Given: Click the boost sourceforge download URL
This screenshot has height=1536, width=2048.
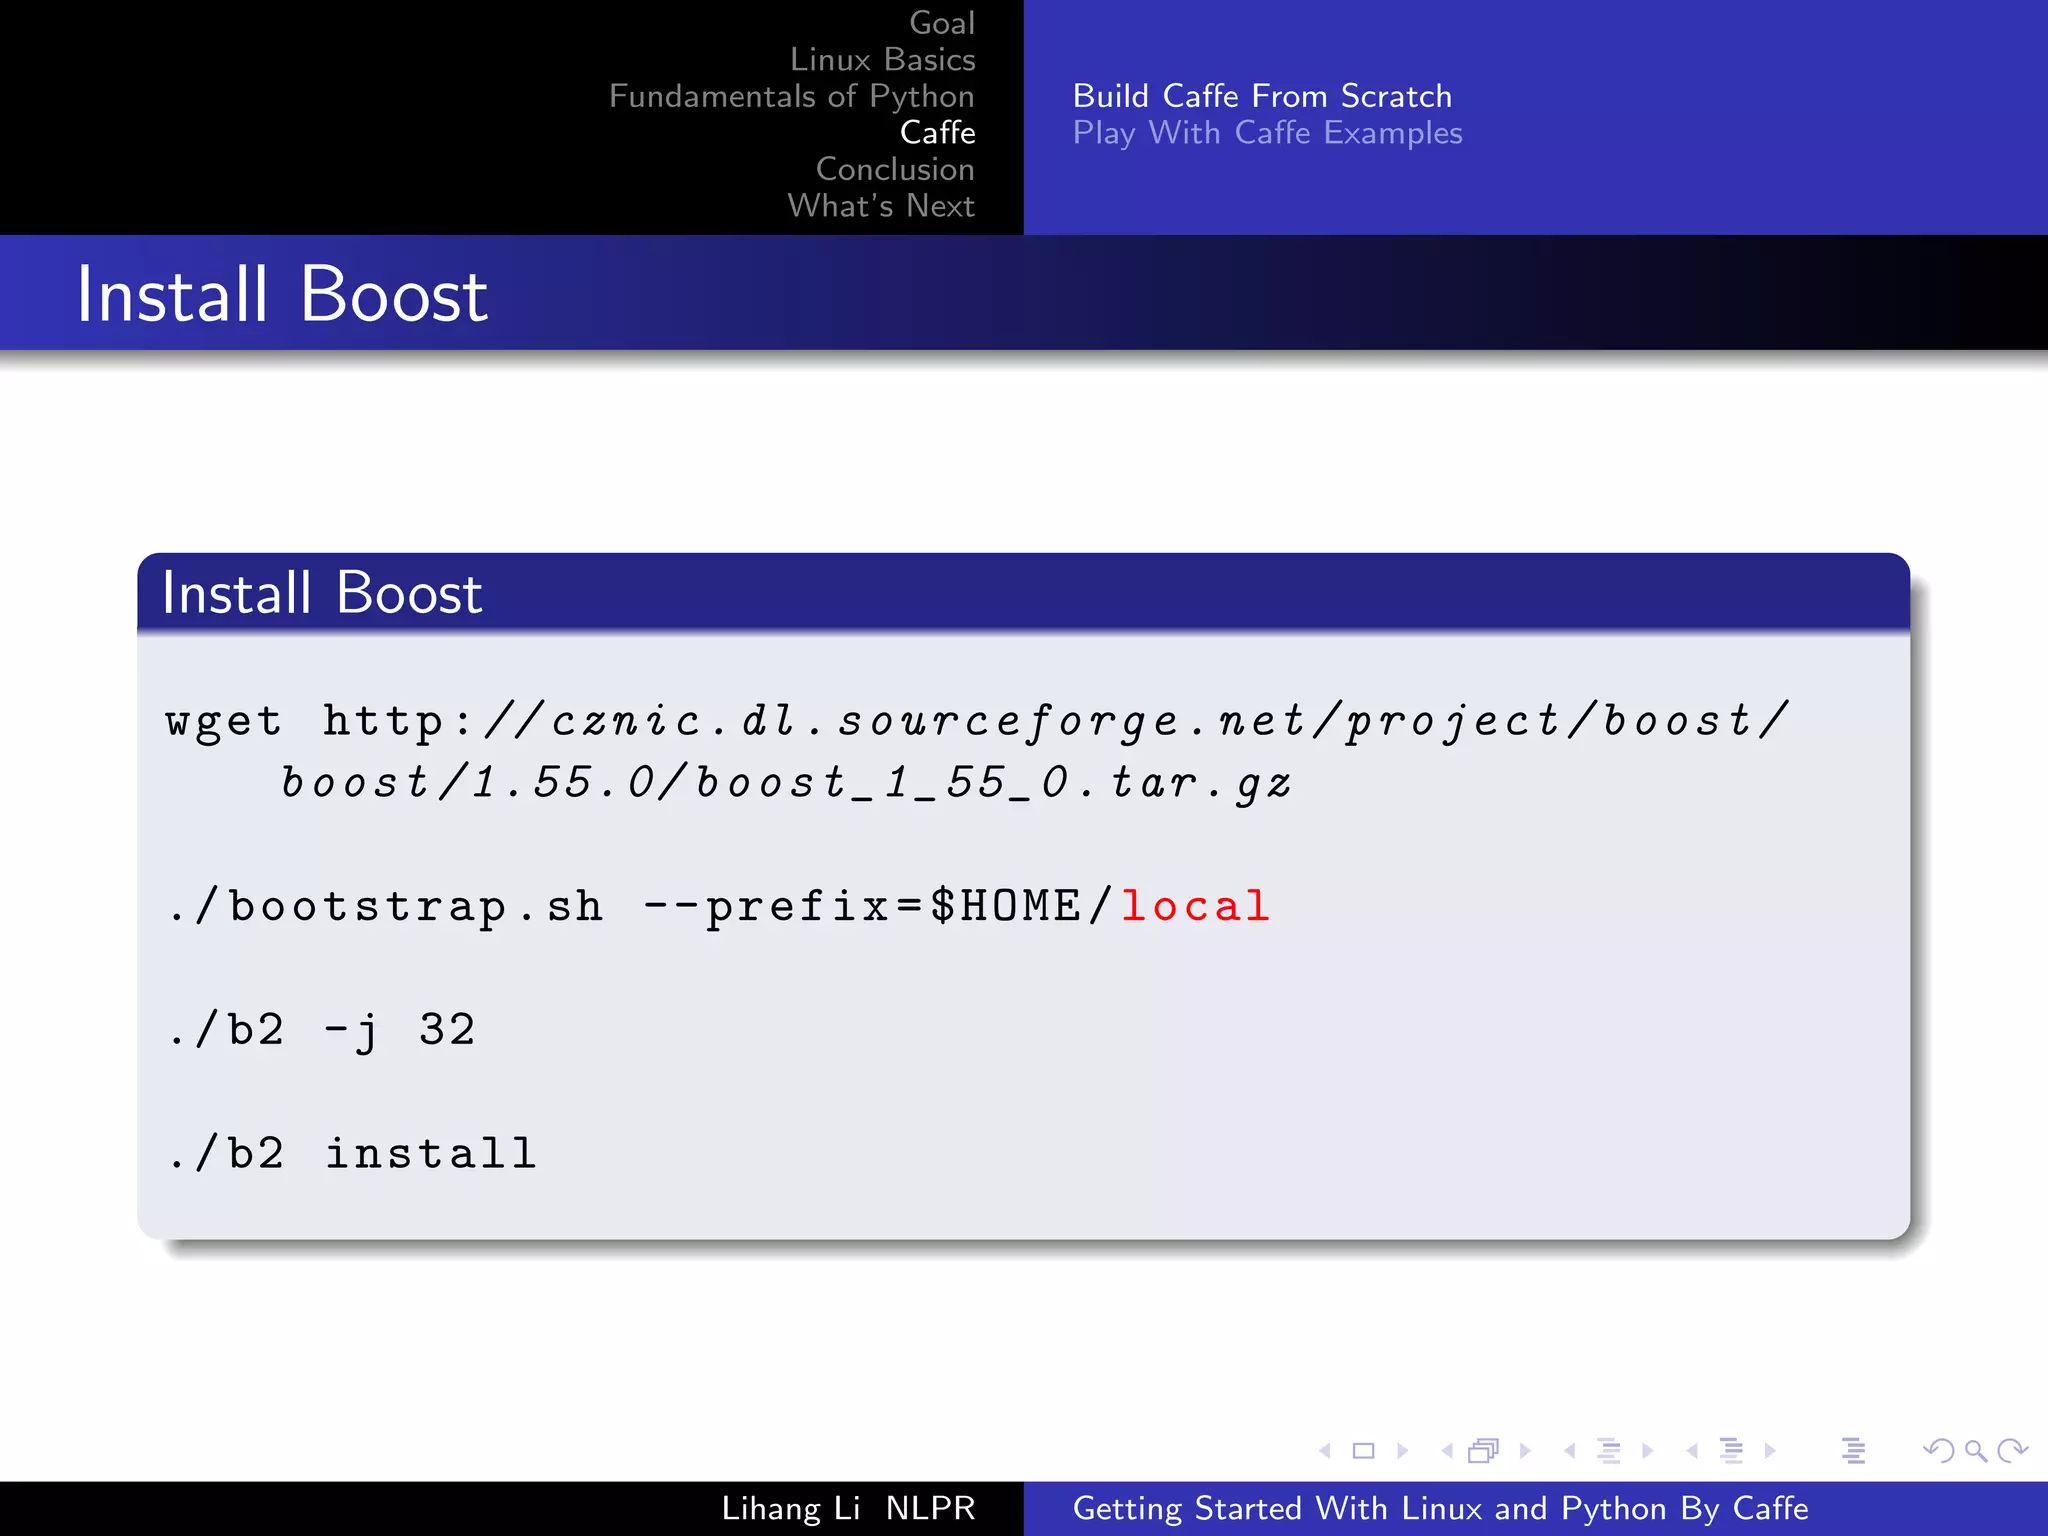Looking at the screenshot, I should point(1036,751).
